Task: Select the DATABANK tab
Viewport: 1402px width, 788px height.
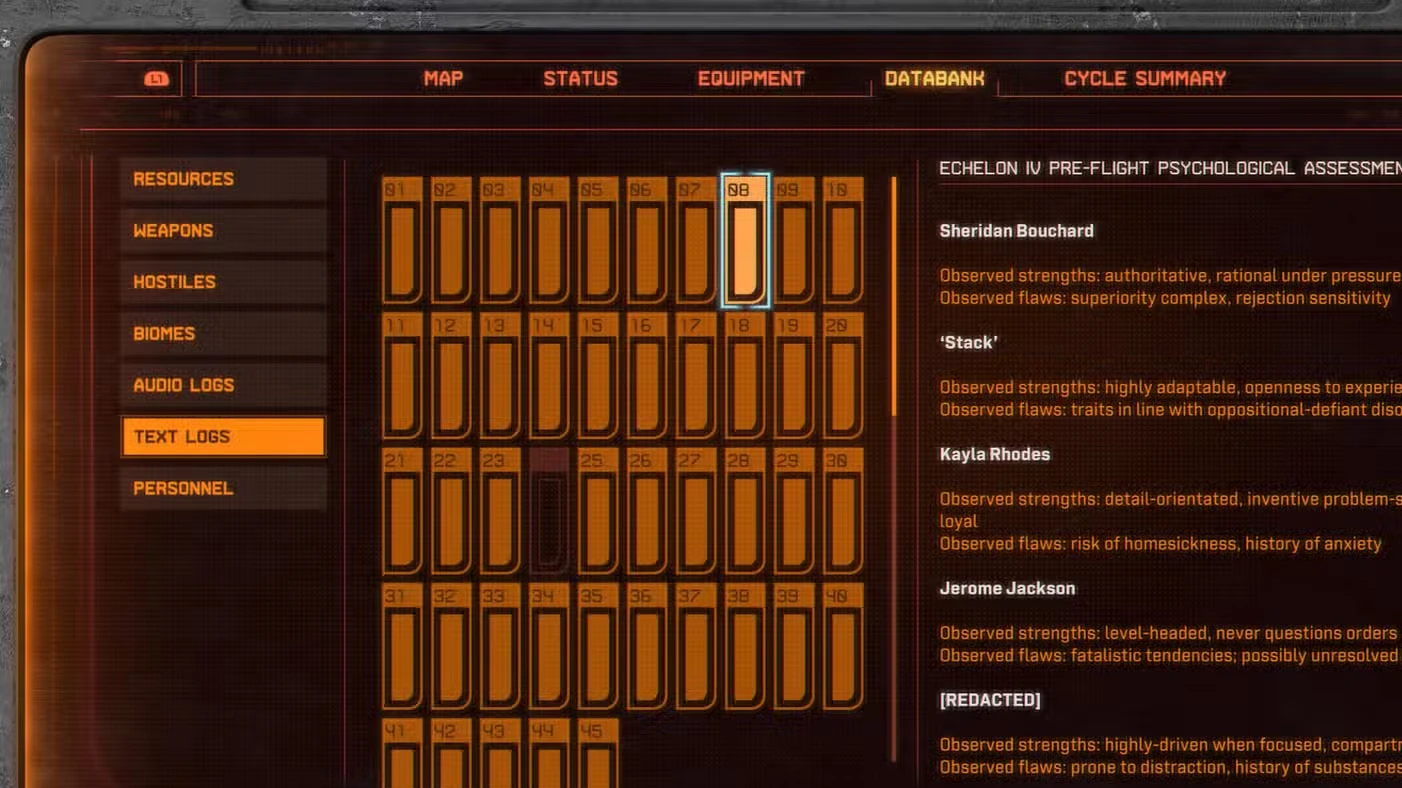Action: click(x=934, y=78)
